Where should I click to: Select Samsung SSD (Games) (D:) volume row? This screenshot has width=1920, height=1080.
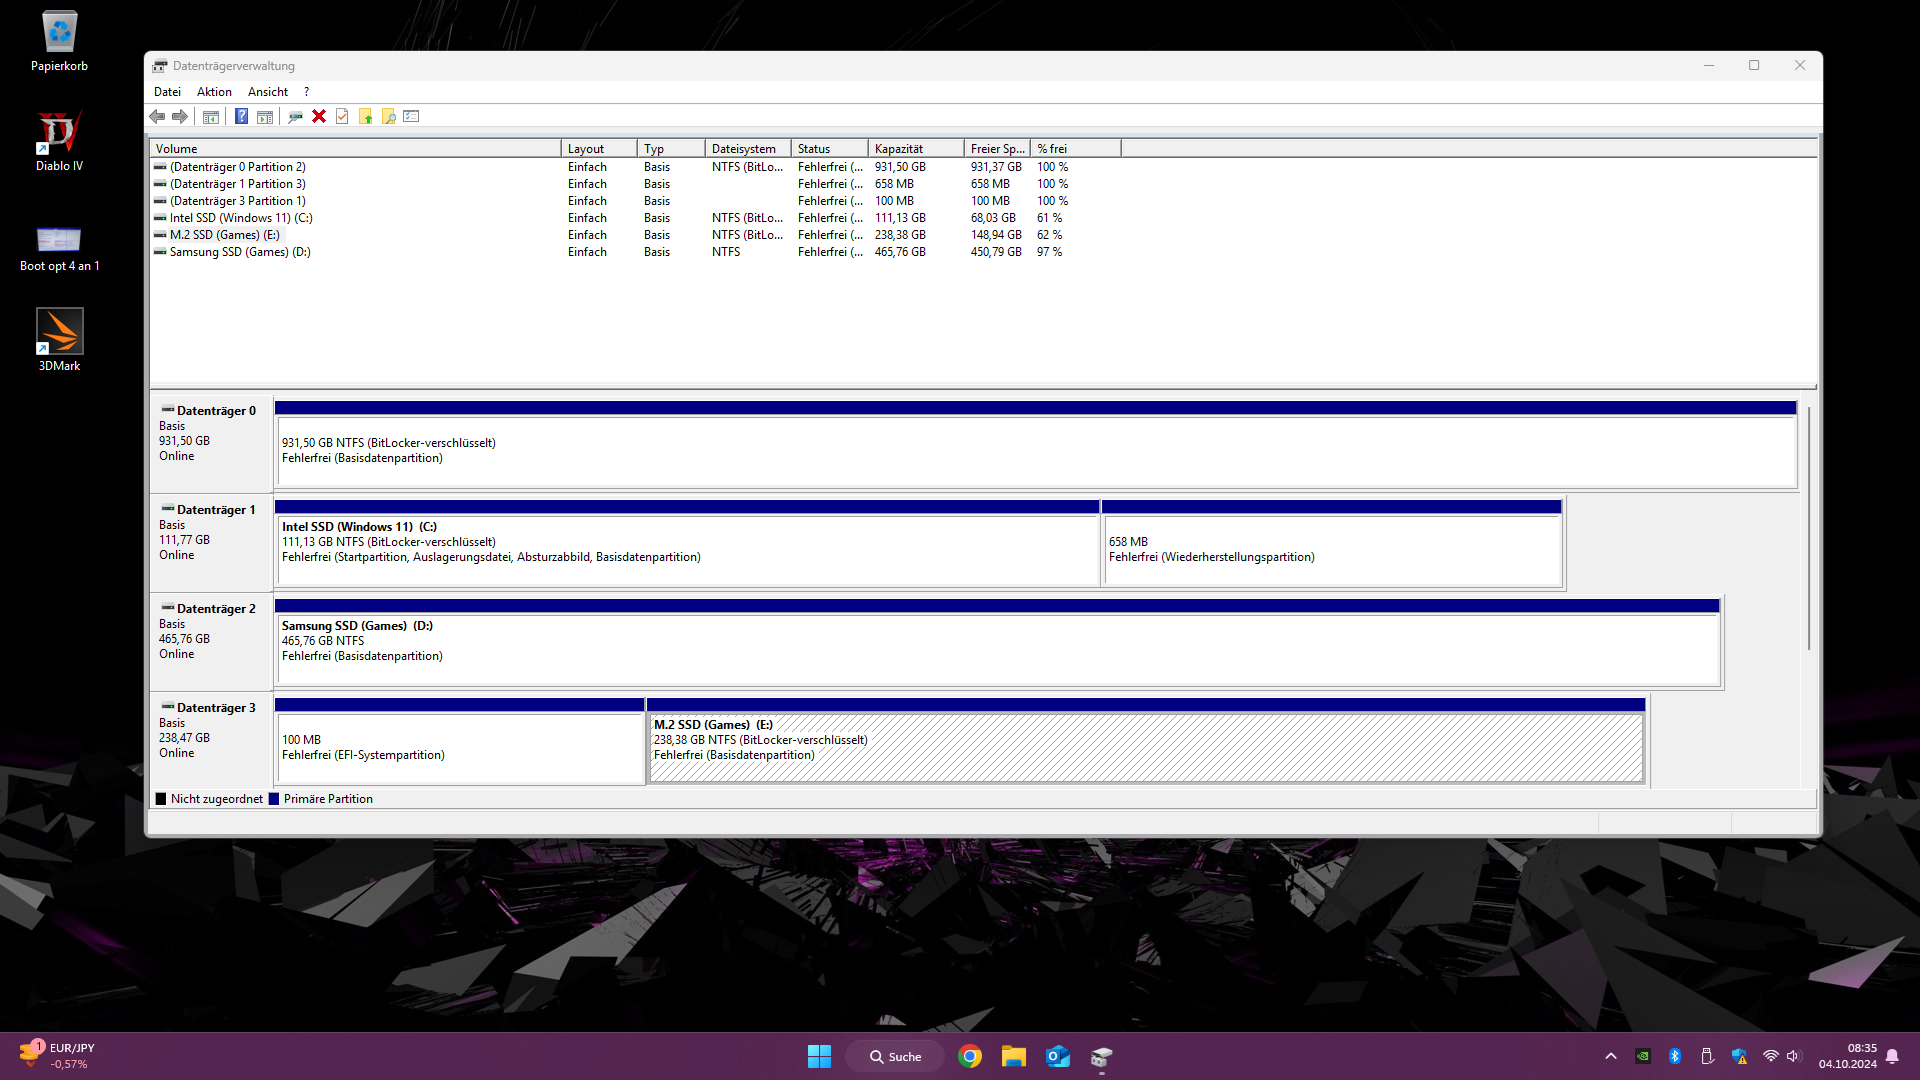[x=240, y=252]
